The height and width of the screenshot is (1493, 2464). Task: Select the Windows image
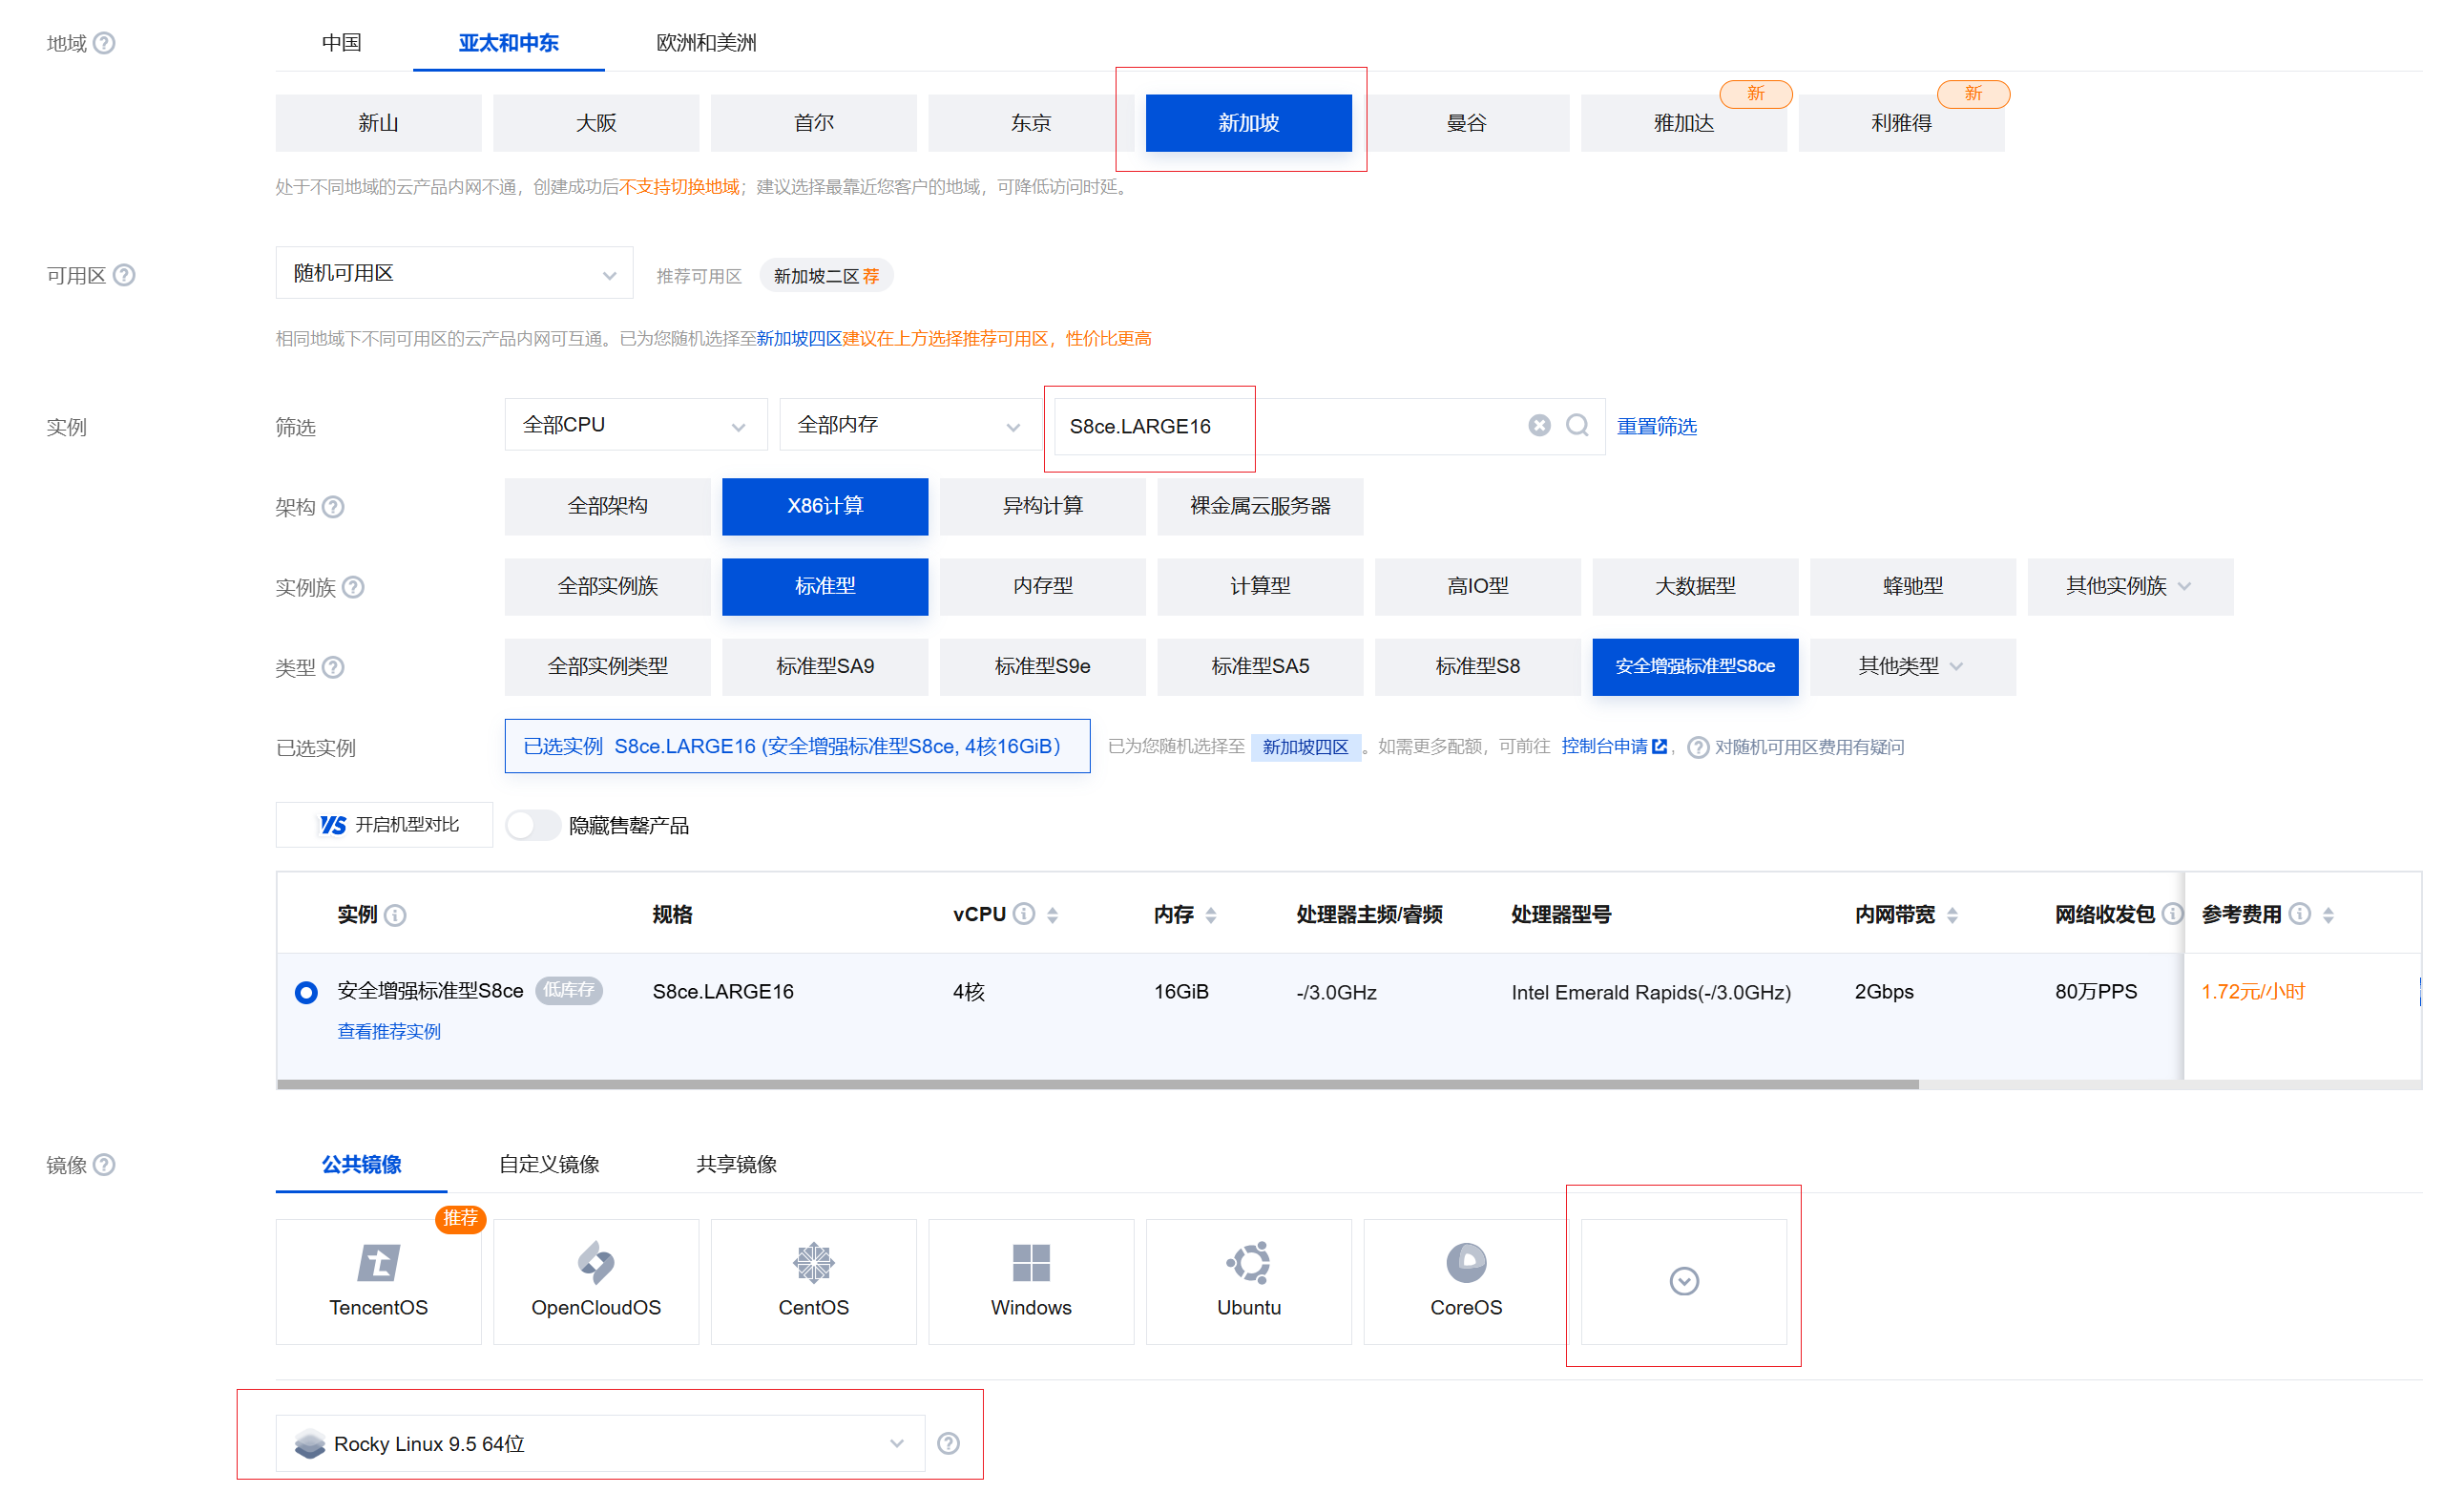tap(1031, 1282)
